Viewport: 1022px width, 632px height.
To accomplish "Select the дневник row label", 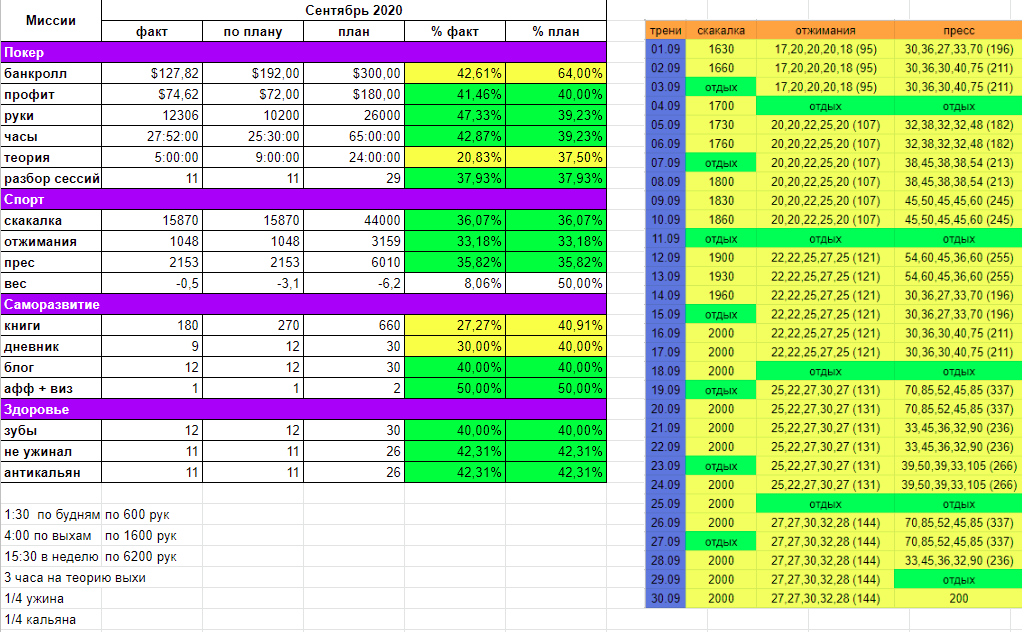I will tap(51, 347).
